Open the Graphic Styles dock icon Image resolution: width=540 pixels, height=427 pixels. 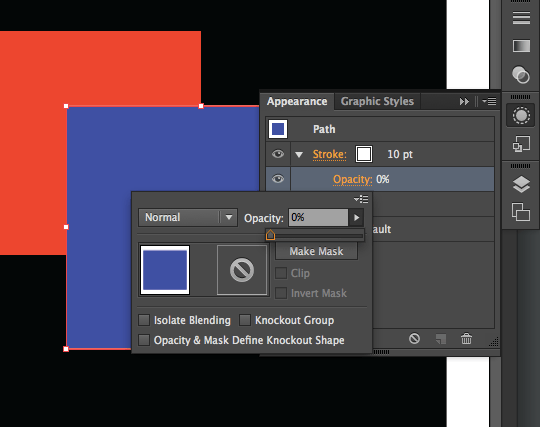(x=521, y=144)
